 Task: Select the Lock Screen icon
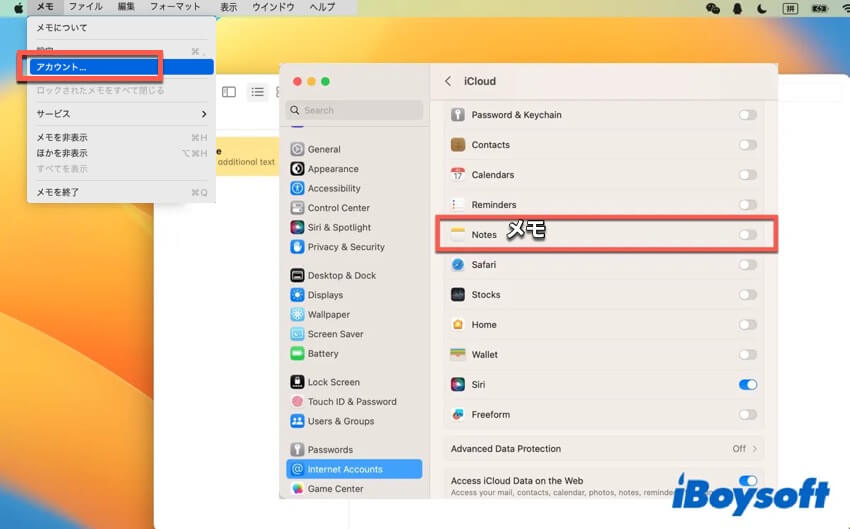point(297,382)
